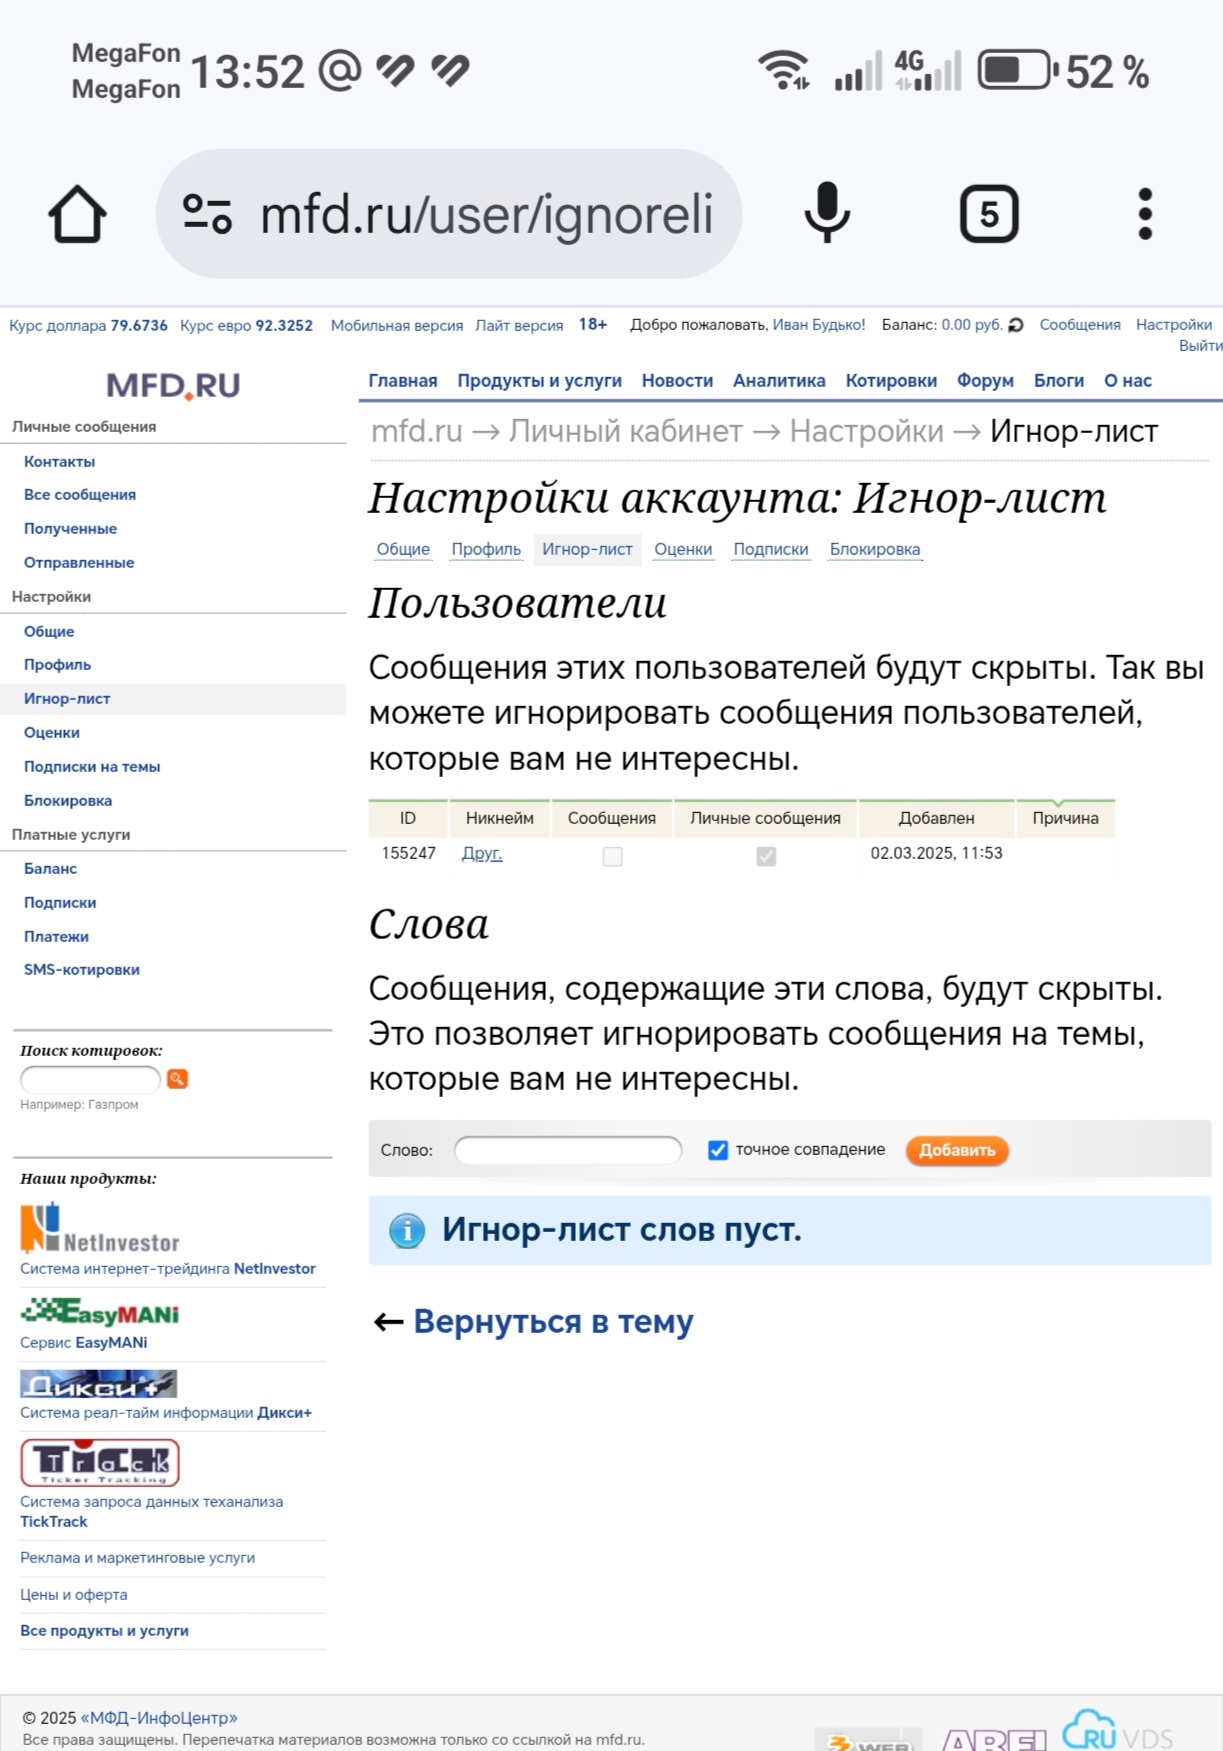Screen dimensions: 1223x1751
Task: Click Выйти logout link
Action: coord(1200,346)
